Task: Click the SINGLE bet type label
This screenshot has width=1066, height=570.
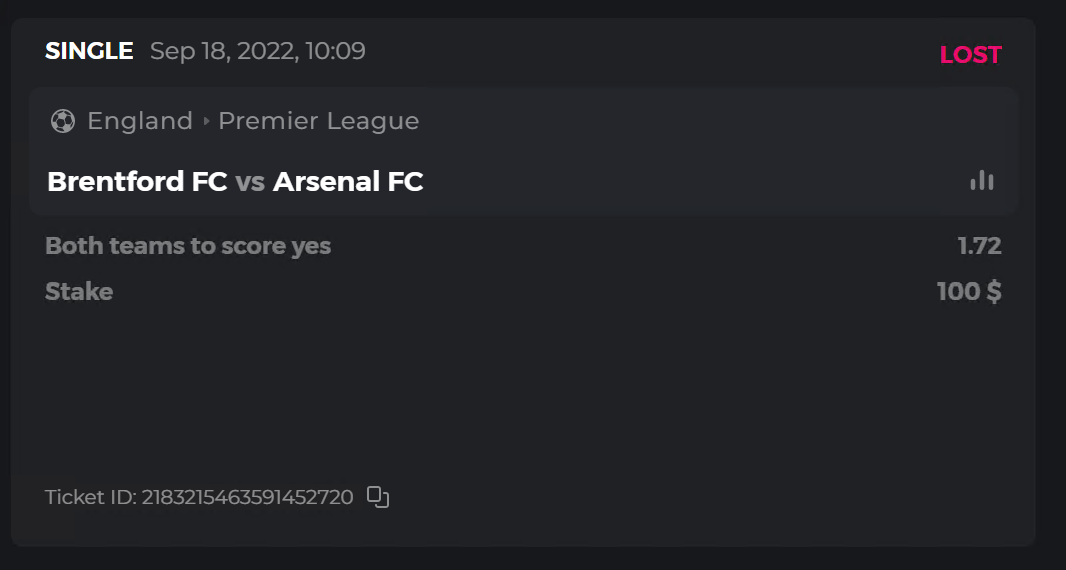Action: [x=89, y=51]
